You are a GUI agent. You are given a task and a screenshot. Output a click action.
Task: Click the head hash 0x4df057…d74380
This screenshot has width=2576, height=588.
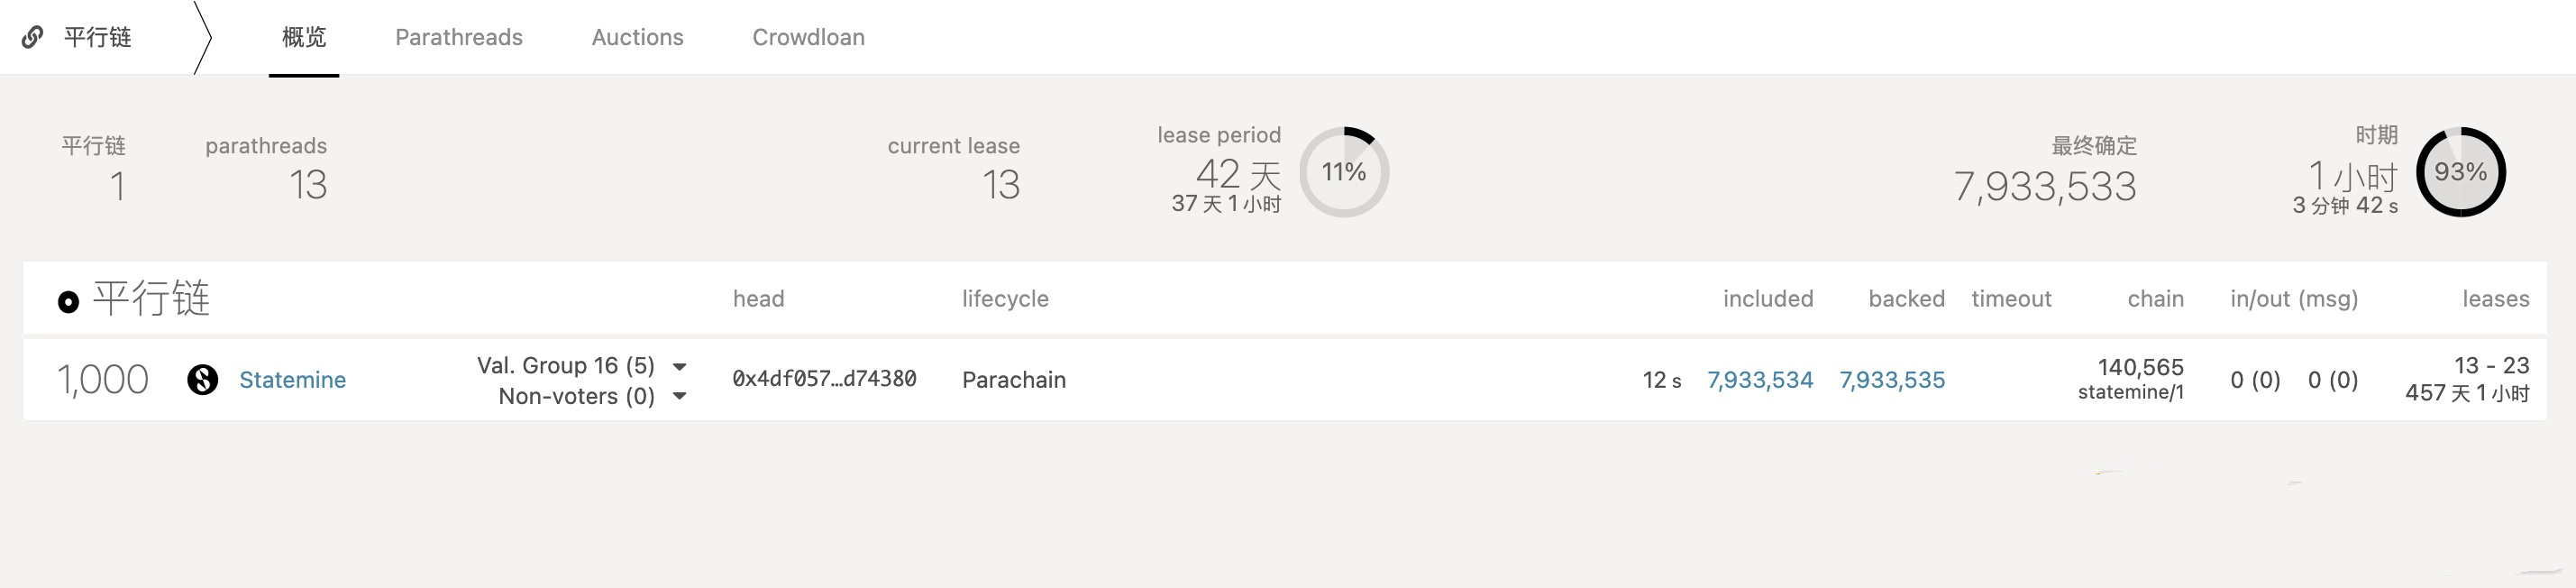point(824,379)
